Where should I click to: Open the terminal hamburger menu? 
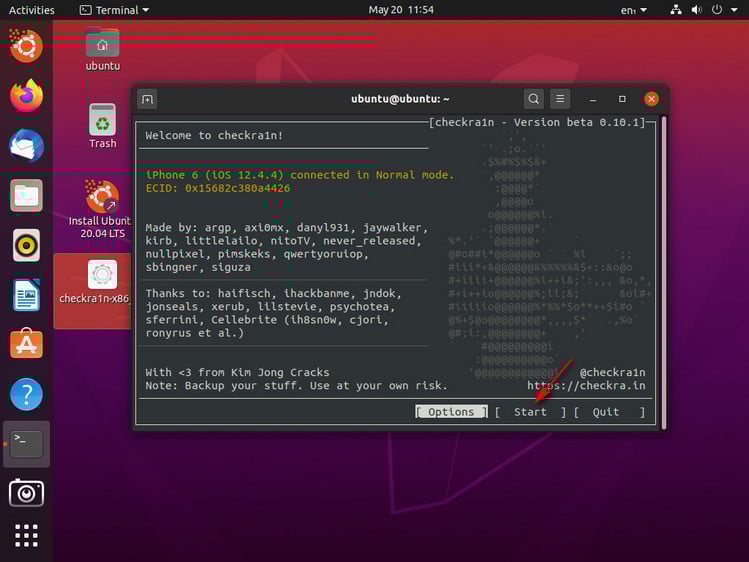point(561,99)
